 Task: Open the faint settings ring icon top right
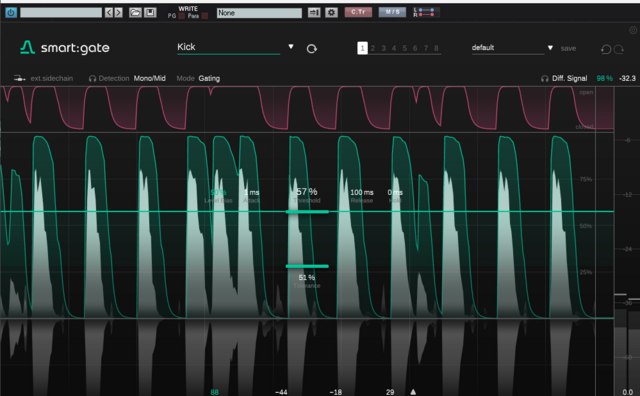coord(633,30)
